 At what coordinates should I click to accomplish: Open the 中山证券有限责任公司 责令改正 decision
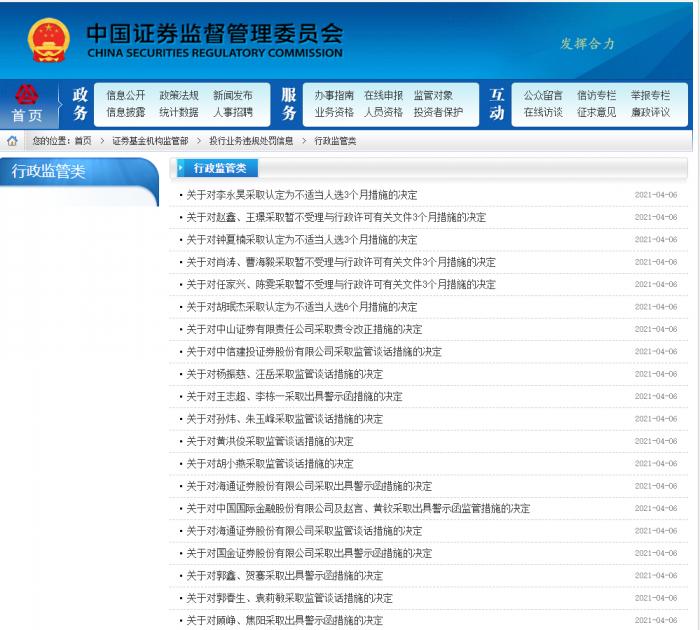tap(304, 329)
